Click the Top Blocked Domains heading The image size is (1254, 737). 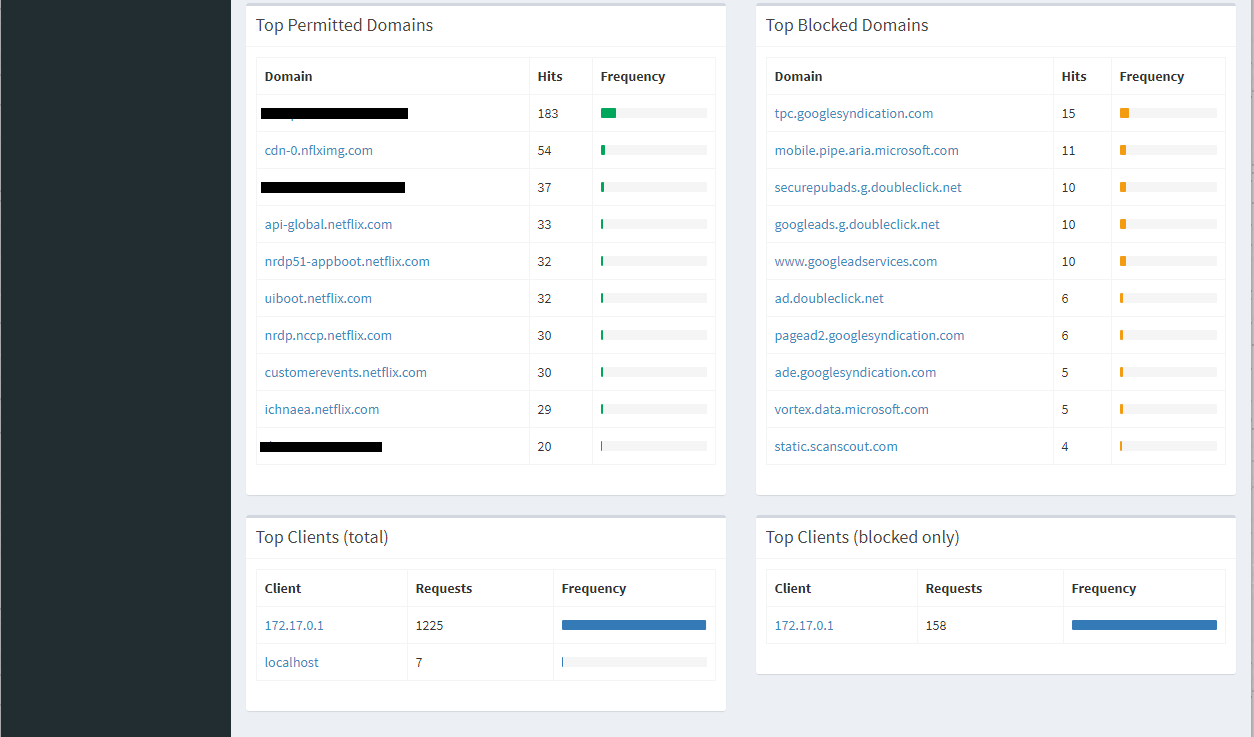pos(847,25)
